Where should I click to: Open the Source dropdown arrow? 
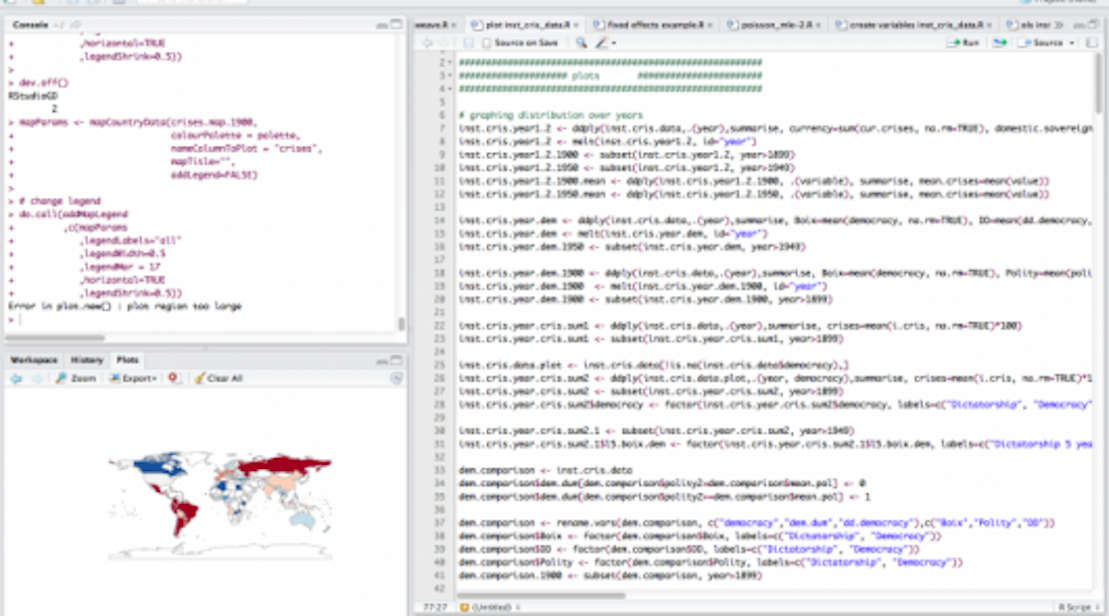coord(1072,43)
